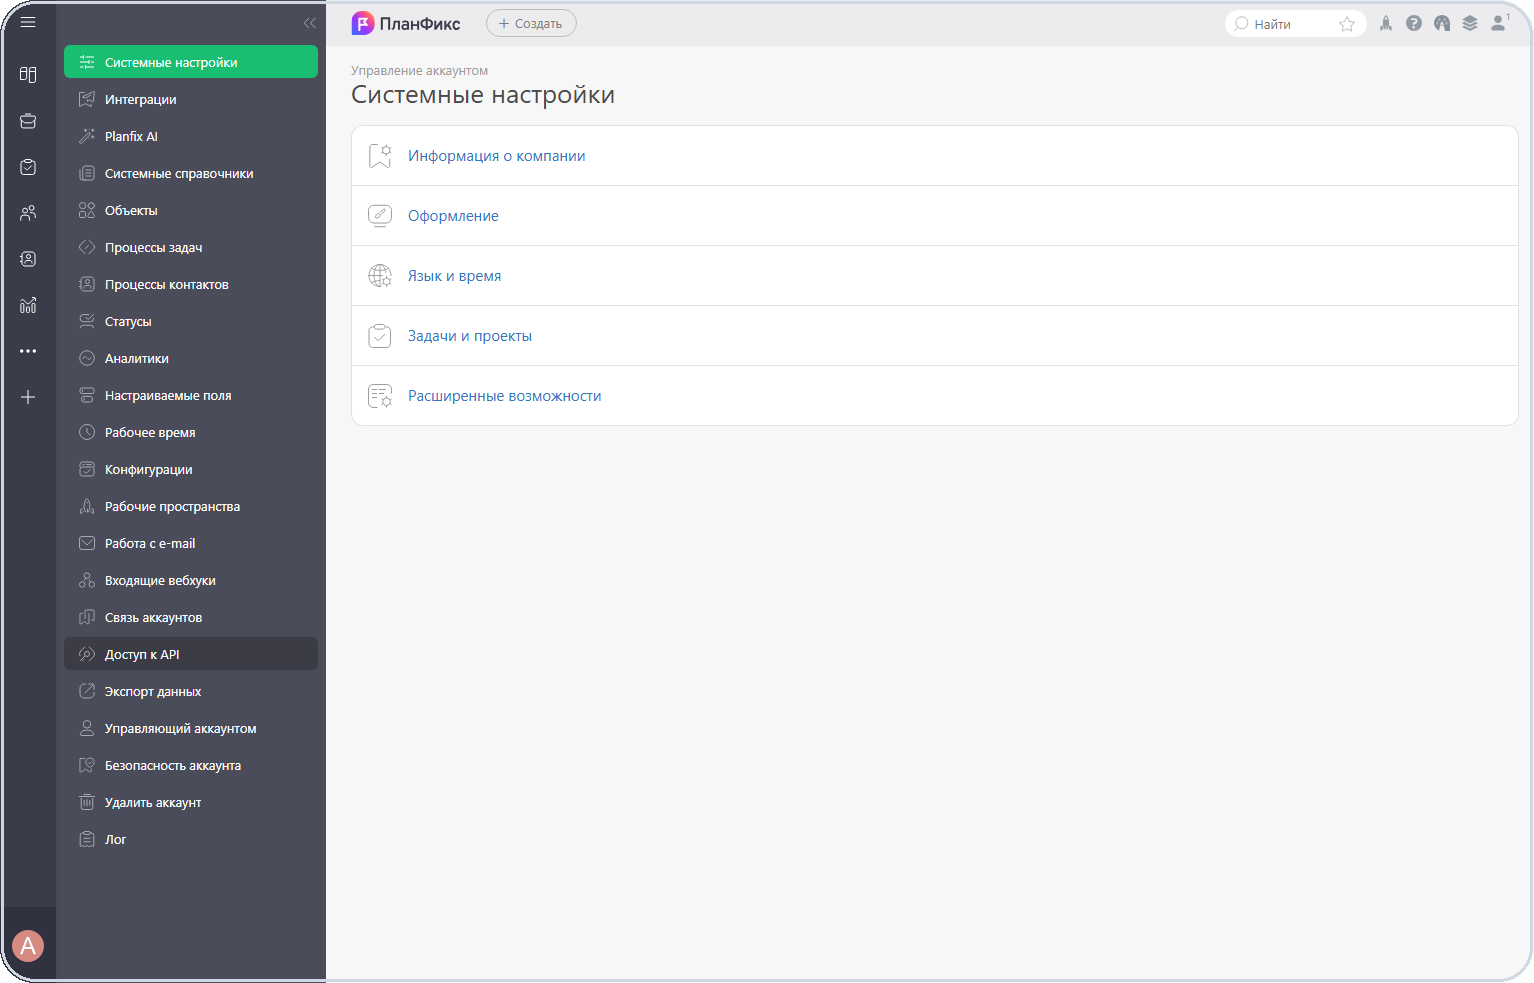Open the user avatar A

tap(28, 946)
